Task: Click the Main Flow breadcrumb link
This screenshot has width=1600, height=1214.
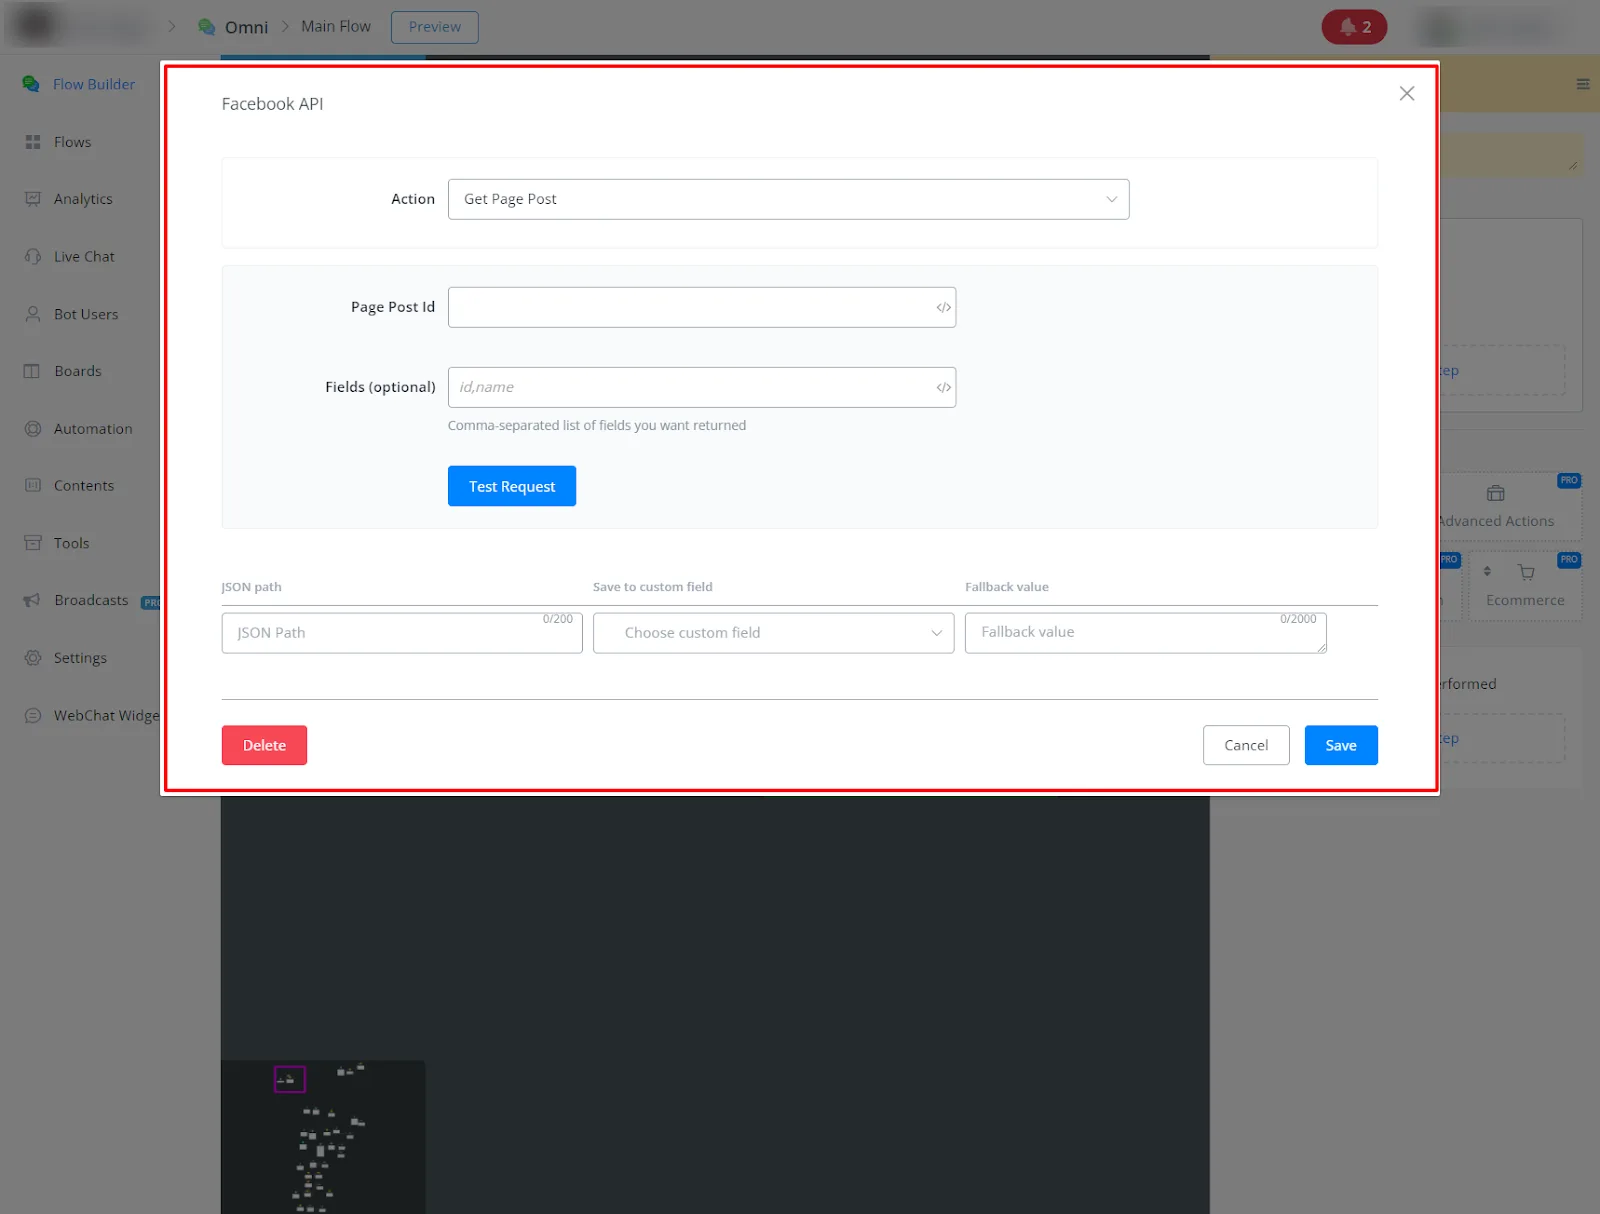Action: coord(336,27)
